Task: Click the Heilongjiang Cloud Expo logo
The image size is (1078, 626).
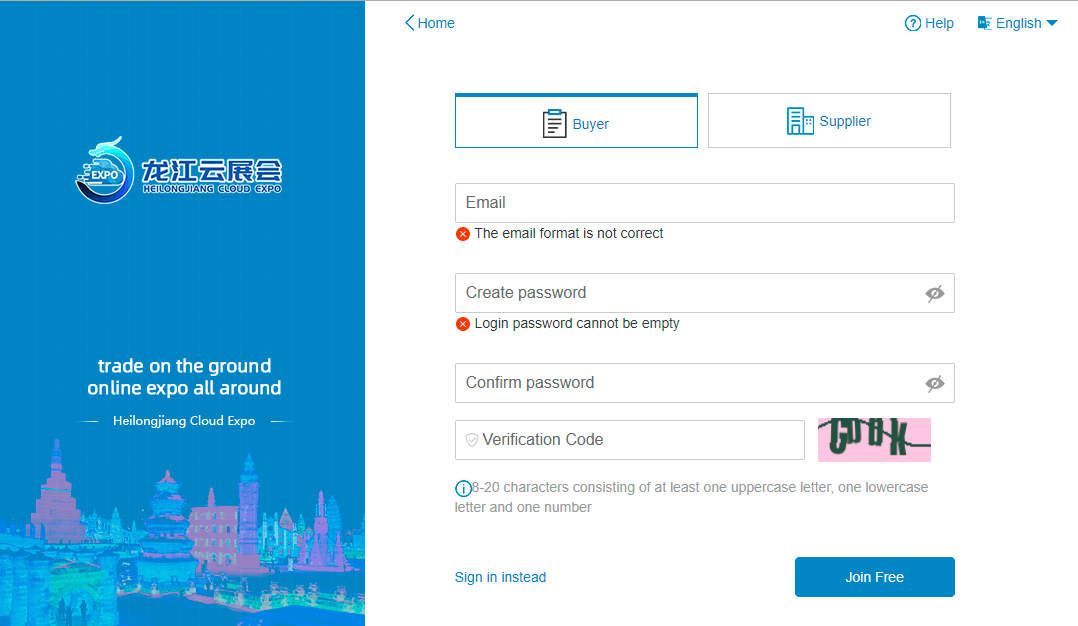Action: pos(179,170)
